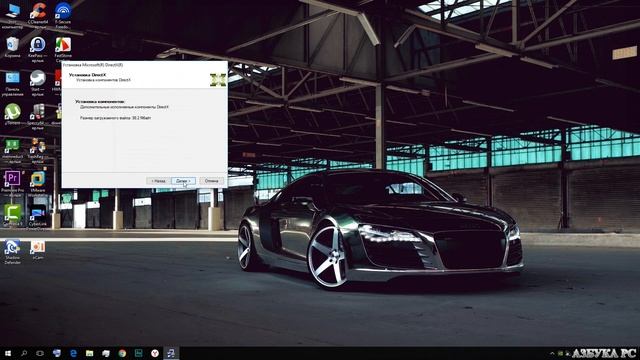Launch the TrashReg desktop shortcut
The height and width of the screenshot is (360, 640).
pyautogui.click(x=38, y=151)
